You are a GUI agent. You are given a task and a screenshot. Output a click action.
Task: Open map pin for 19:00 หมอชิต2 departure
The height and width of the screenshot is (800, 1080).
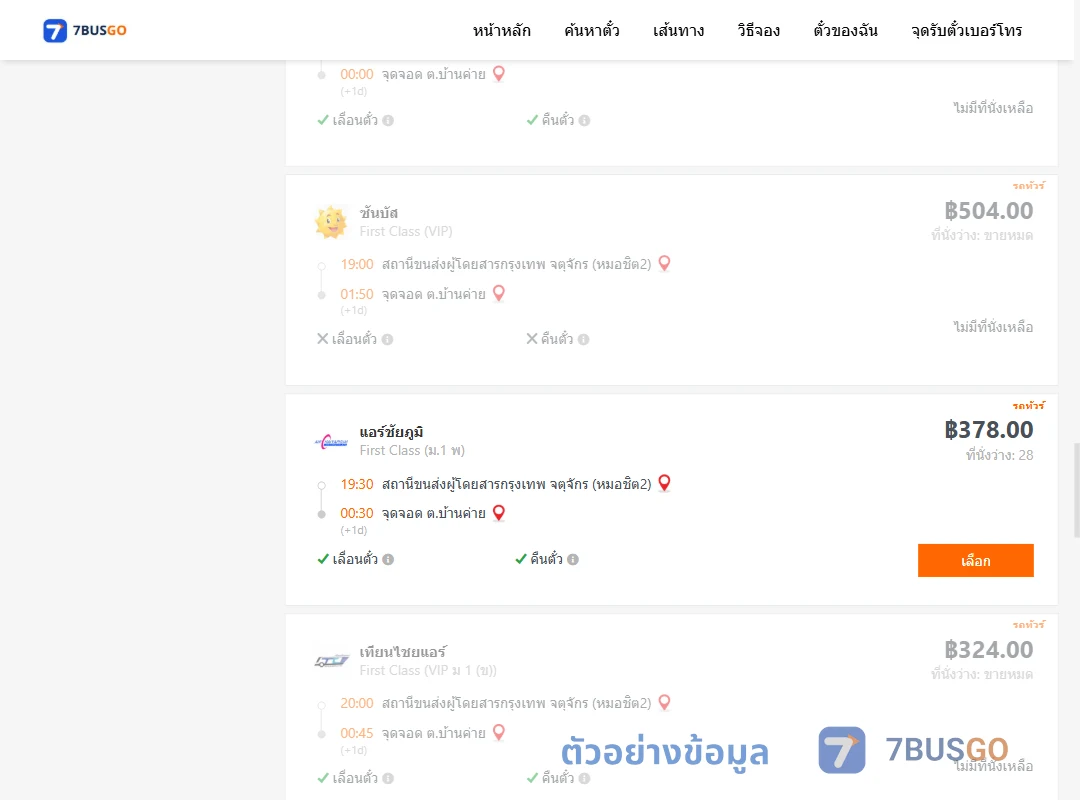click(664, 263)
